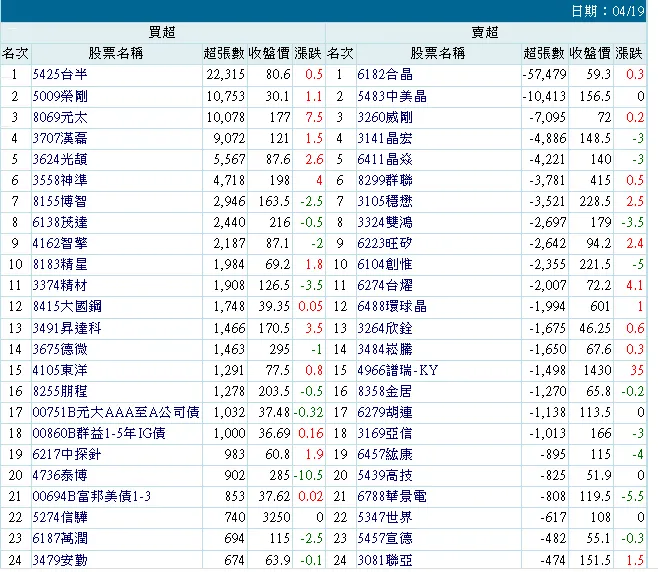This screenshot has width=658, height=572.
Task: Open sell-side stock 5483中美晶
Action: [392, 96]
